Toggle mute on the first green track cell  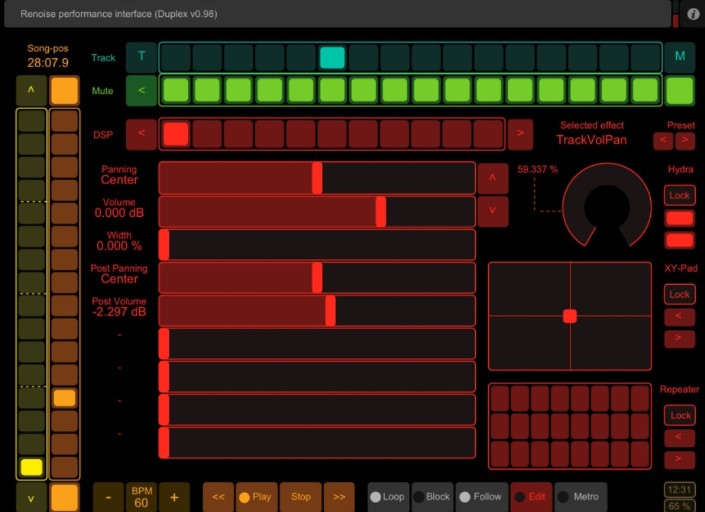(x=176, y=90)
